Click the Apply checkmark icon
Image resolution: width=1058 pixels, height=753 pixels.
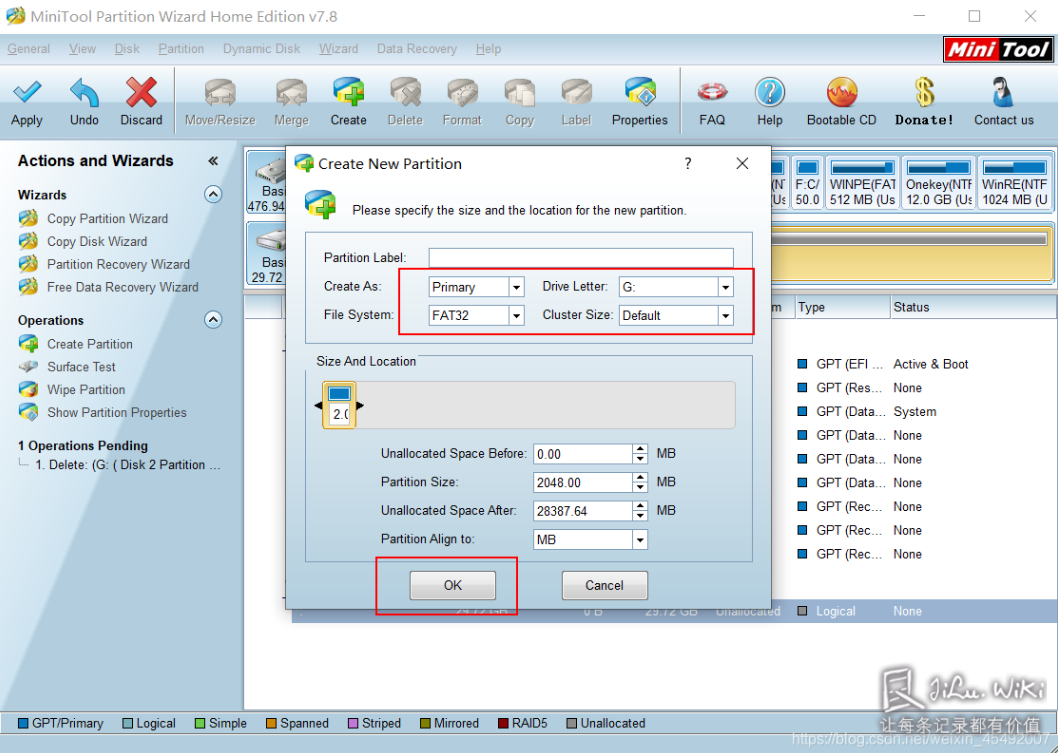pyautogui.click(x=27, y=92)
